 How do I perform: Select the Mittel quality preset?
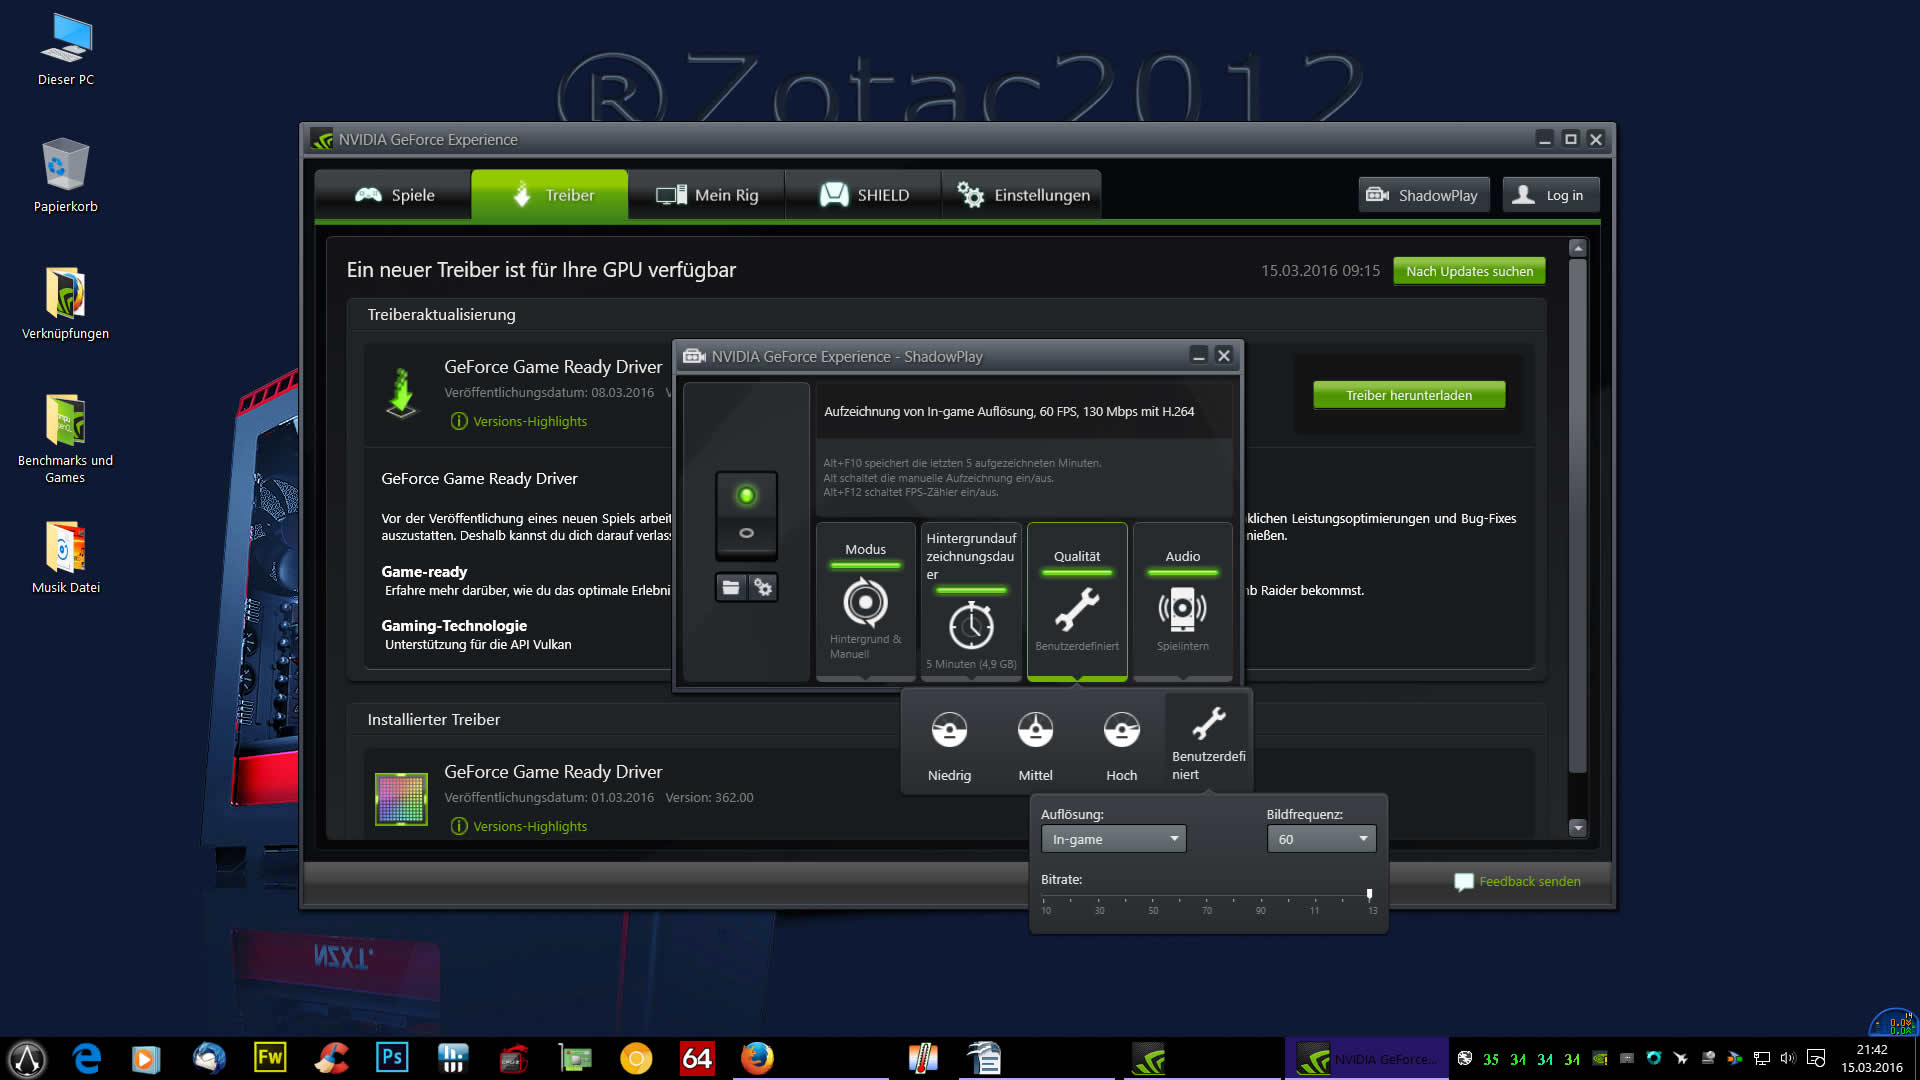[x=1035, y=745]
